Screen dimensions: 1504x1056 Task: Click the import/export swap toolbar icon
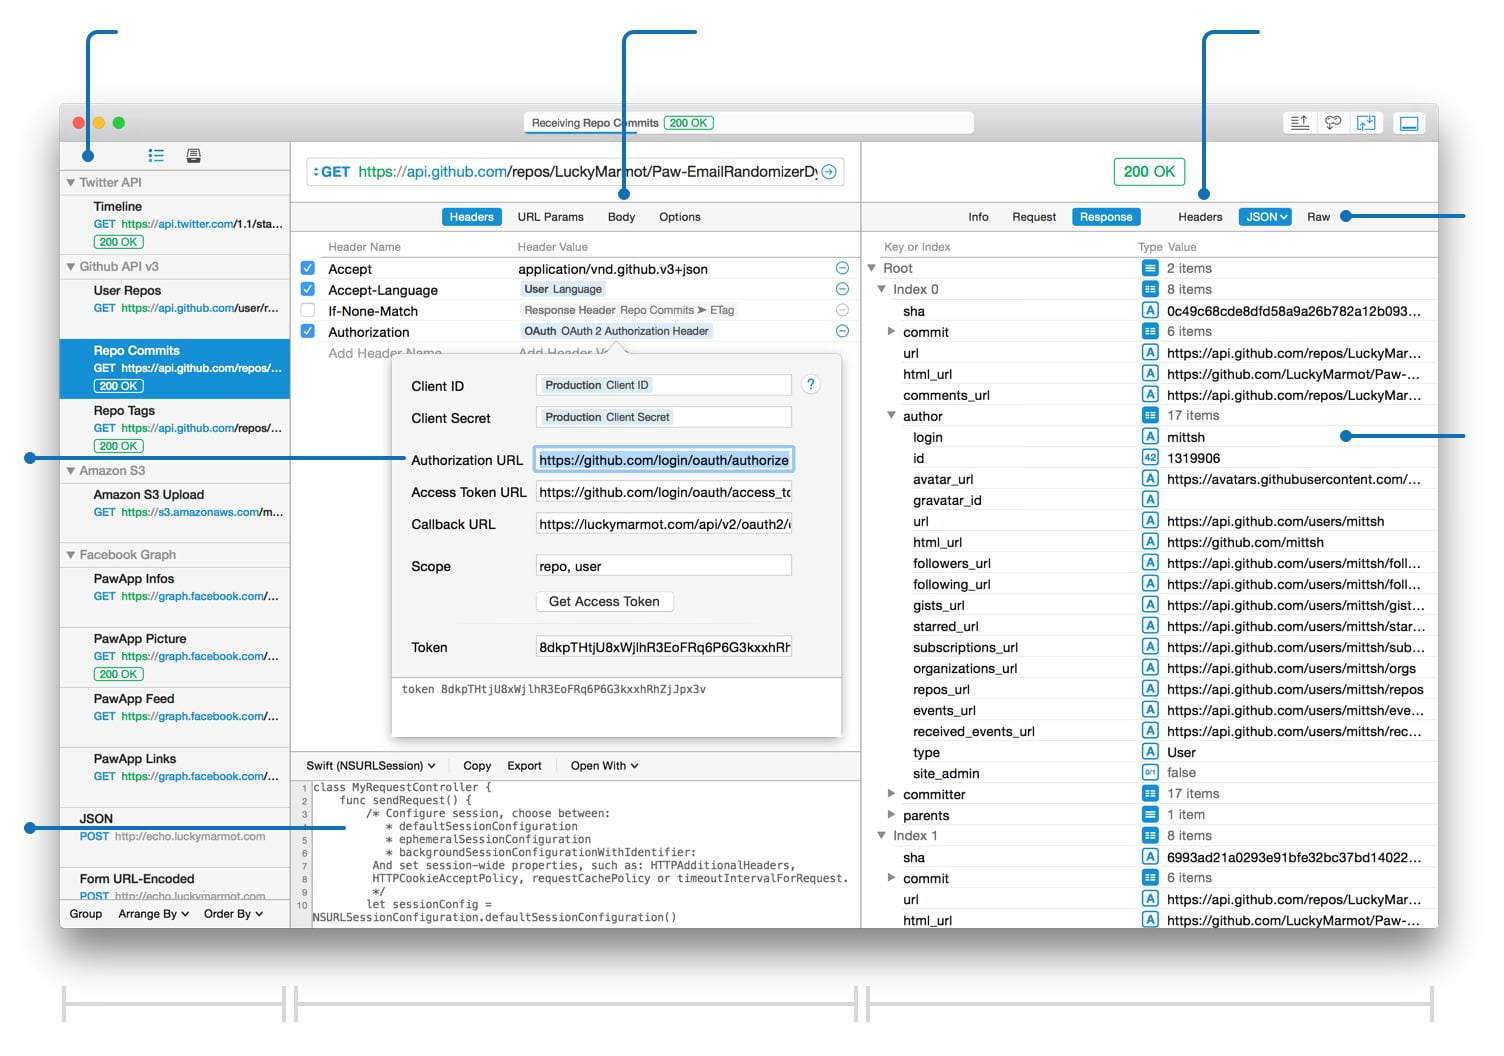click(x=1366, y=123)
